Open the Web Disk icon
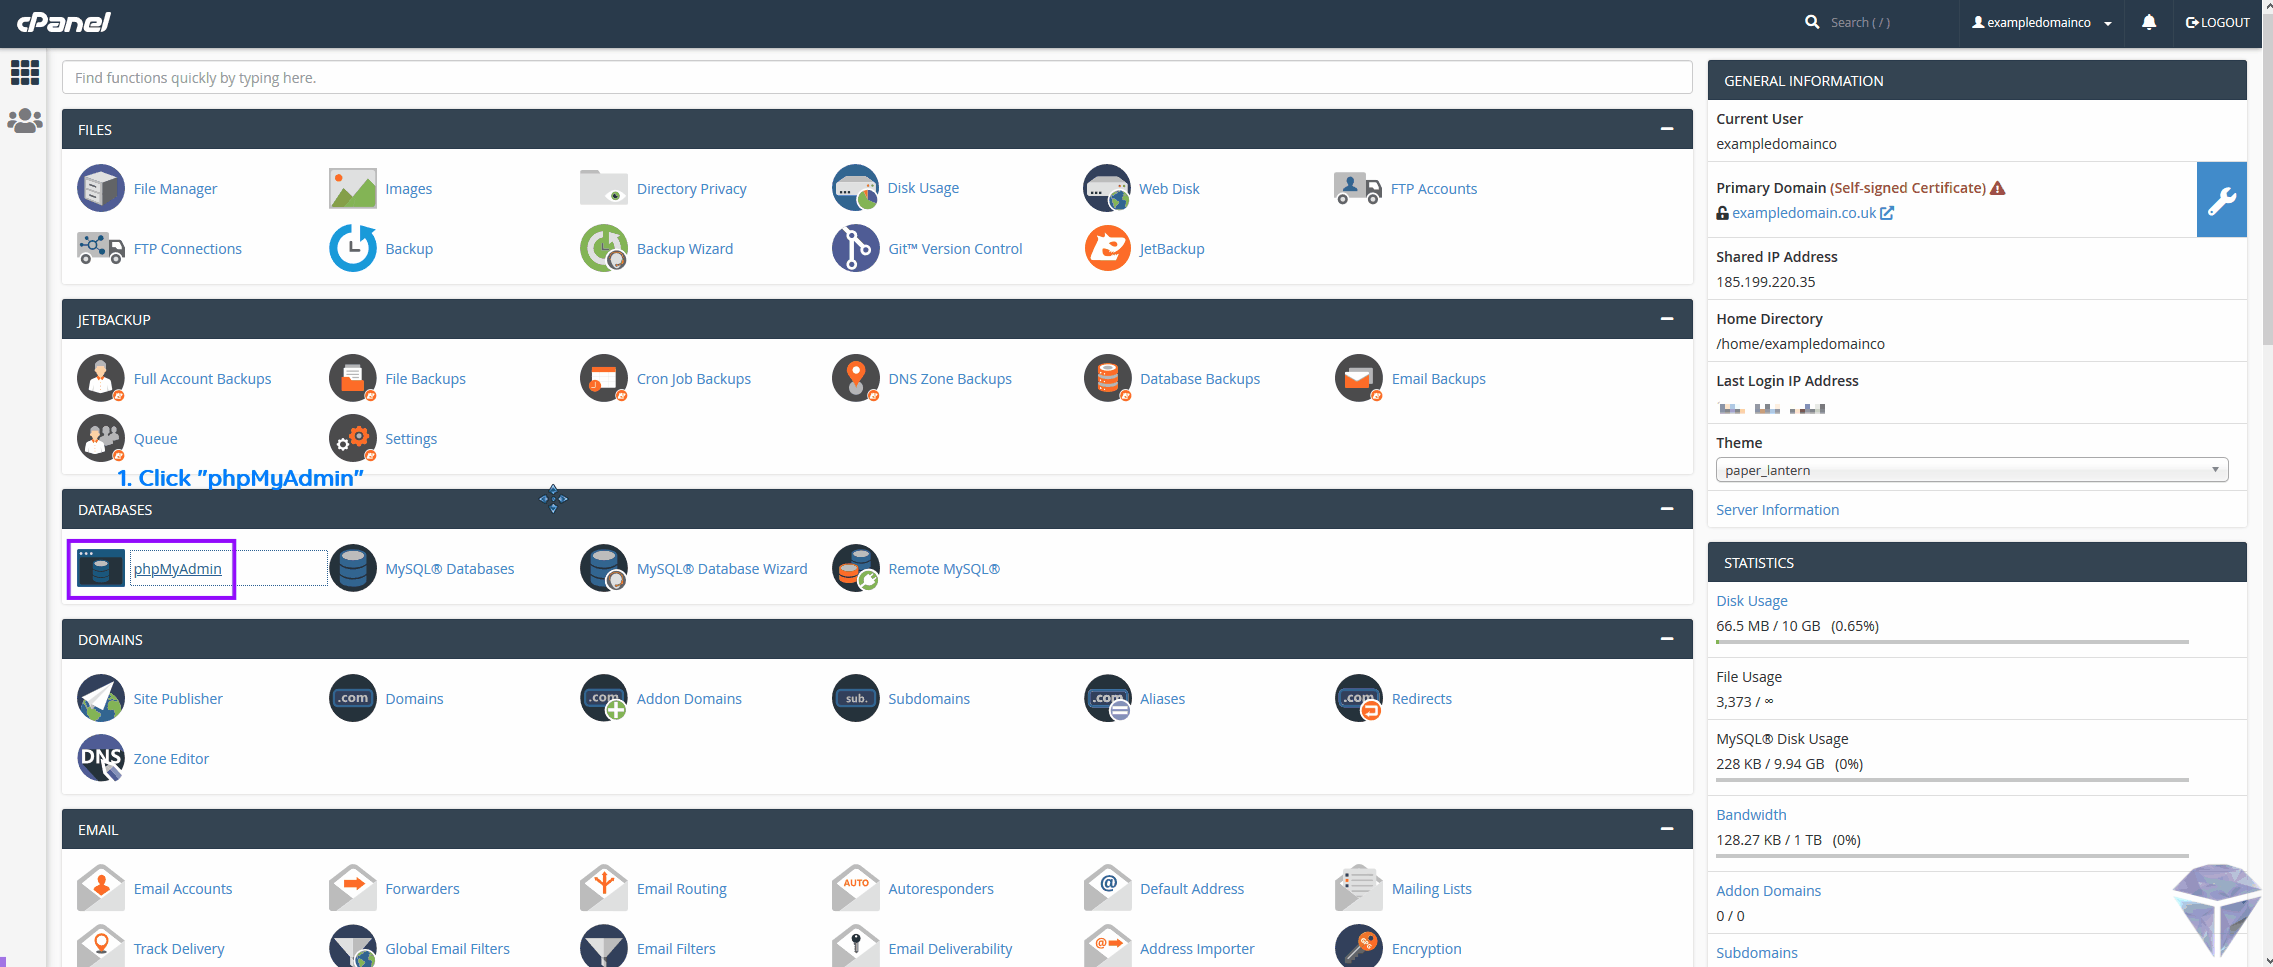This screenshot has height=967, width=2273. (1107, 188)
